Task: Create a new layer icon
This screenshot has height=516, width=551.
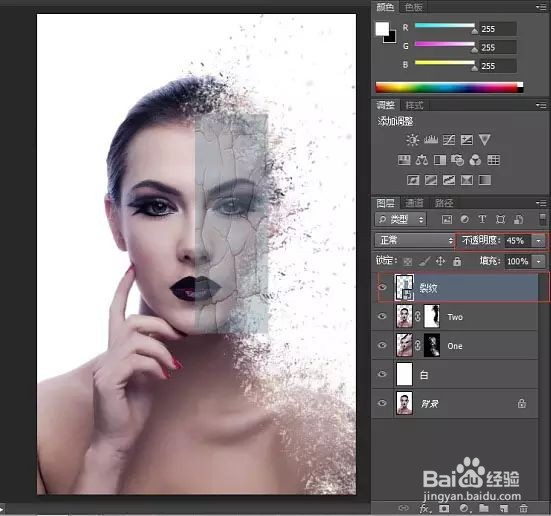Action: [x=504, y=508]
